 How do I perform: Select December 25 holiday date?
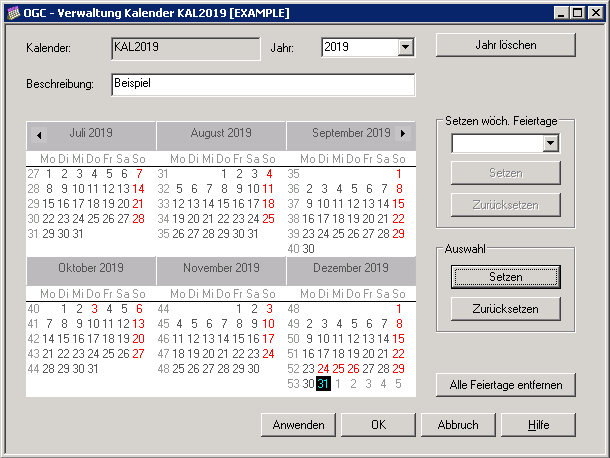point(338,369)
